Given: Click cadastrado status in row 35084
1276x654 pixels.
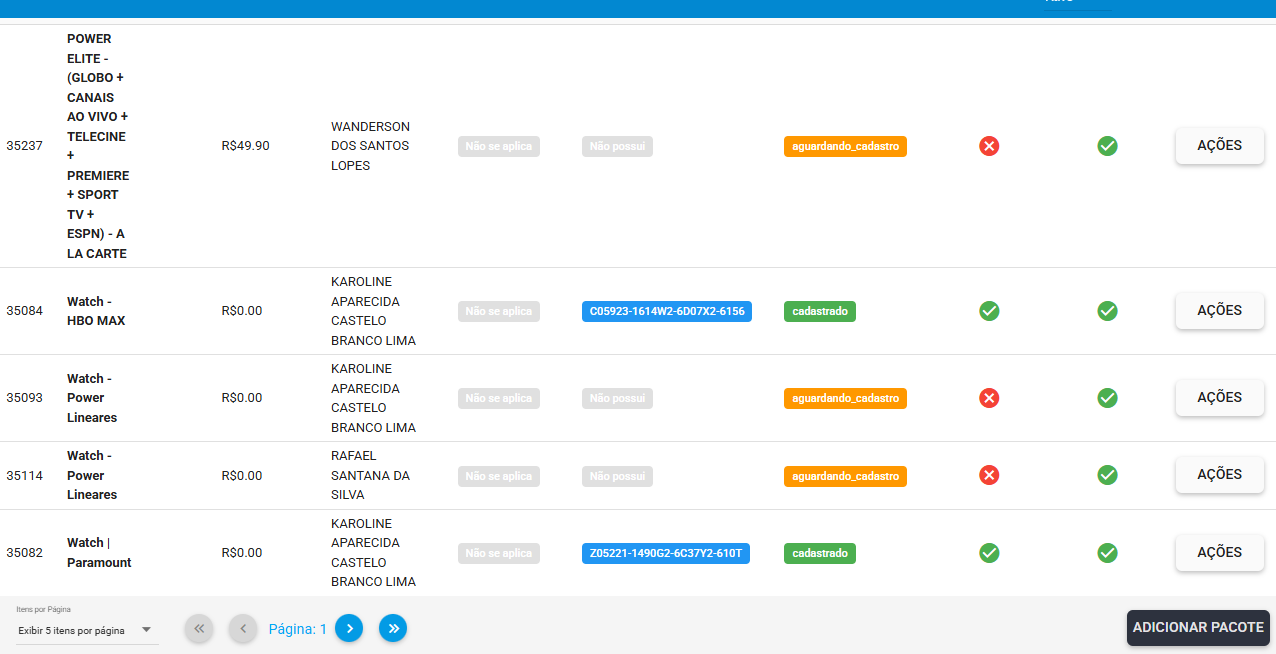Looking at the screenshot, I should coord(820,311).
